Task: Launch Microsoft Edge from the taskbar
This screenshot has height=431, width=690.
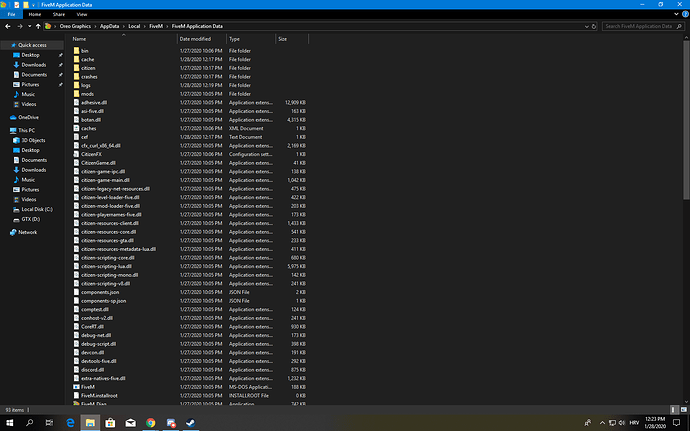Action: pos(70,423)
